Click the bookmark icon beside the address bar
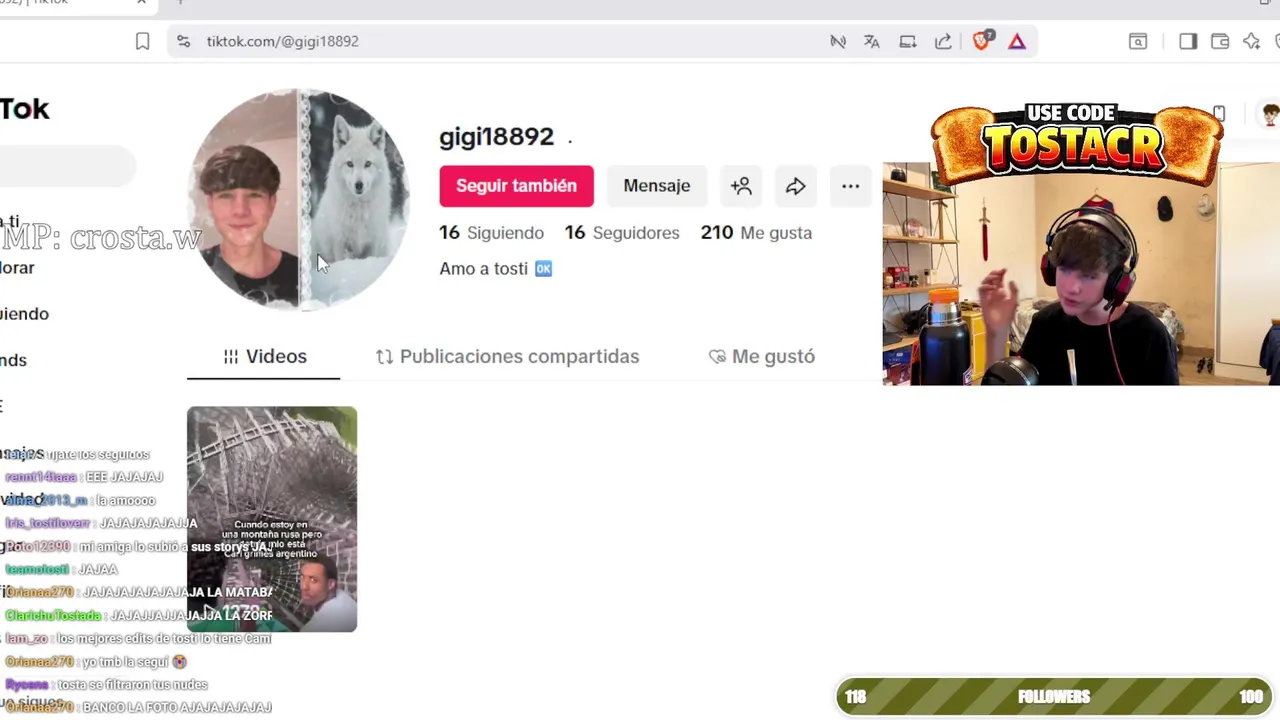The height and width of the screenshot is (720, 1280). click(142, 41)
